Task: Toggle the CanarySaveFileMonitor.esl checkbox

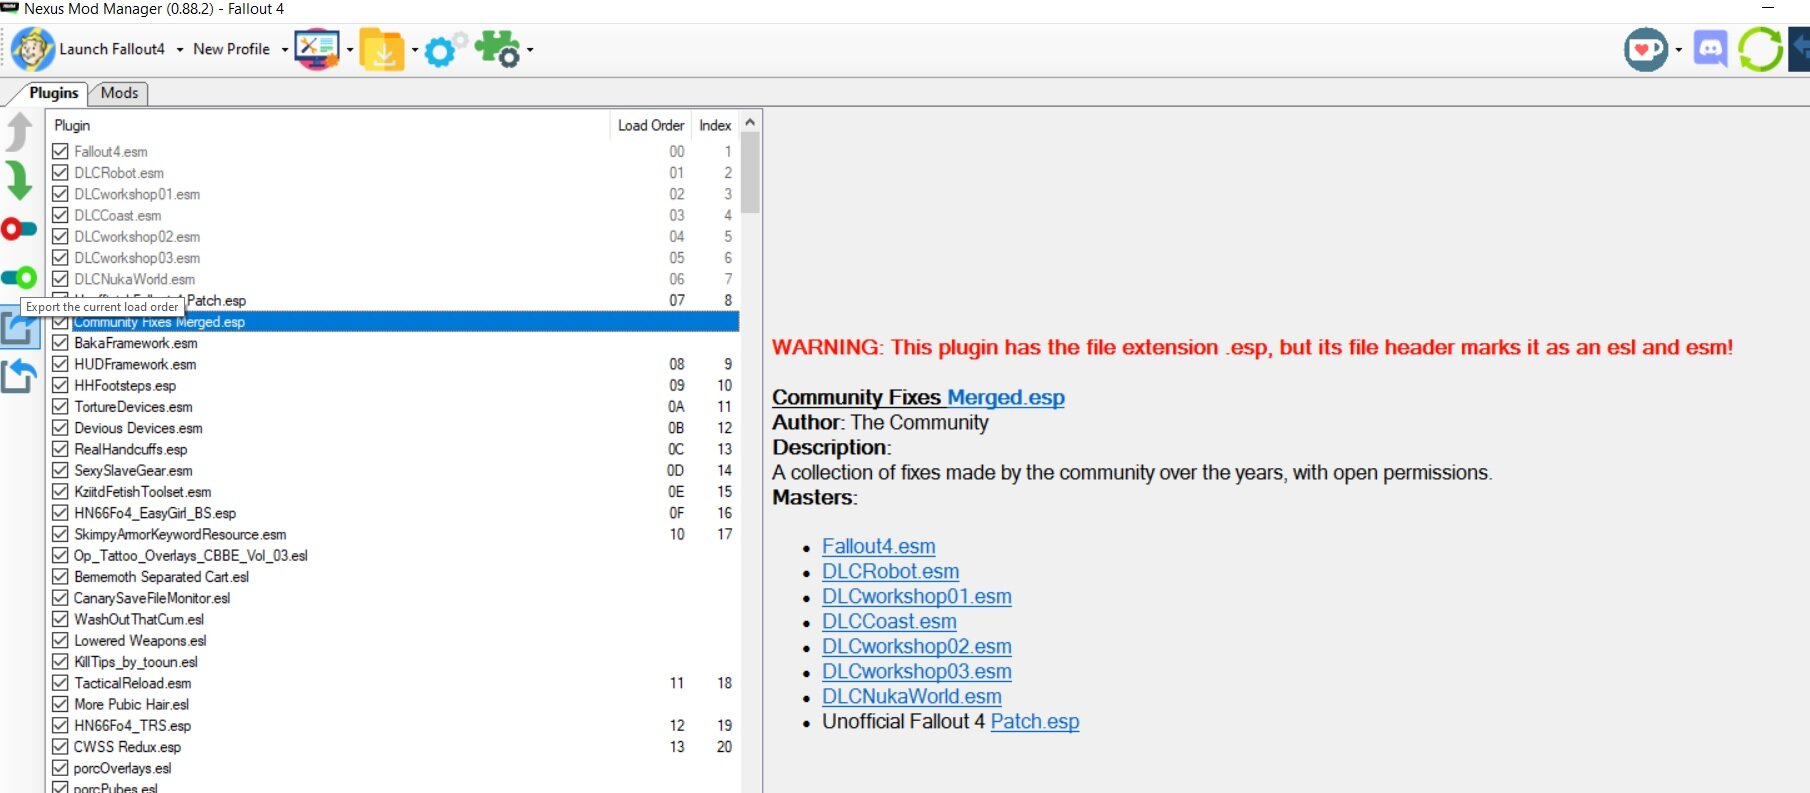Action: 61,598
